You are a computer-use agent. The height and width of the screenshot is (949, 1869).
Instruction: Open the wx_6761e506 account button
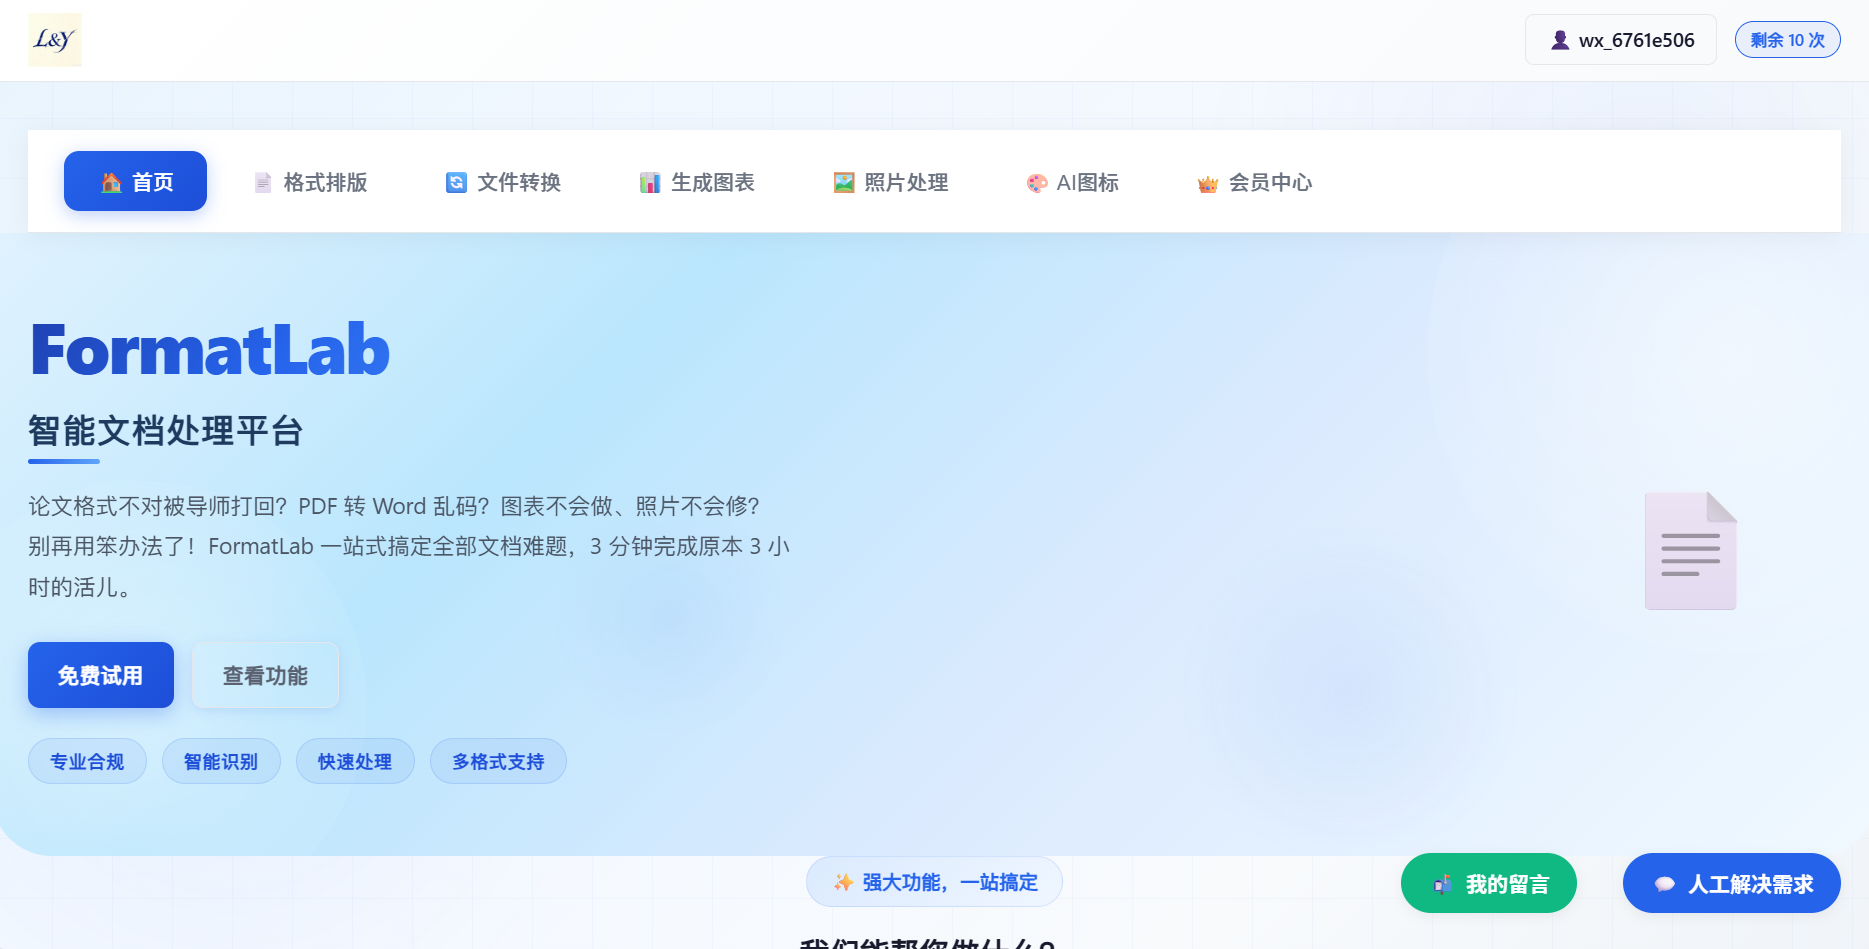1621,40
